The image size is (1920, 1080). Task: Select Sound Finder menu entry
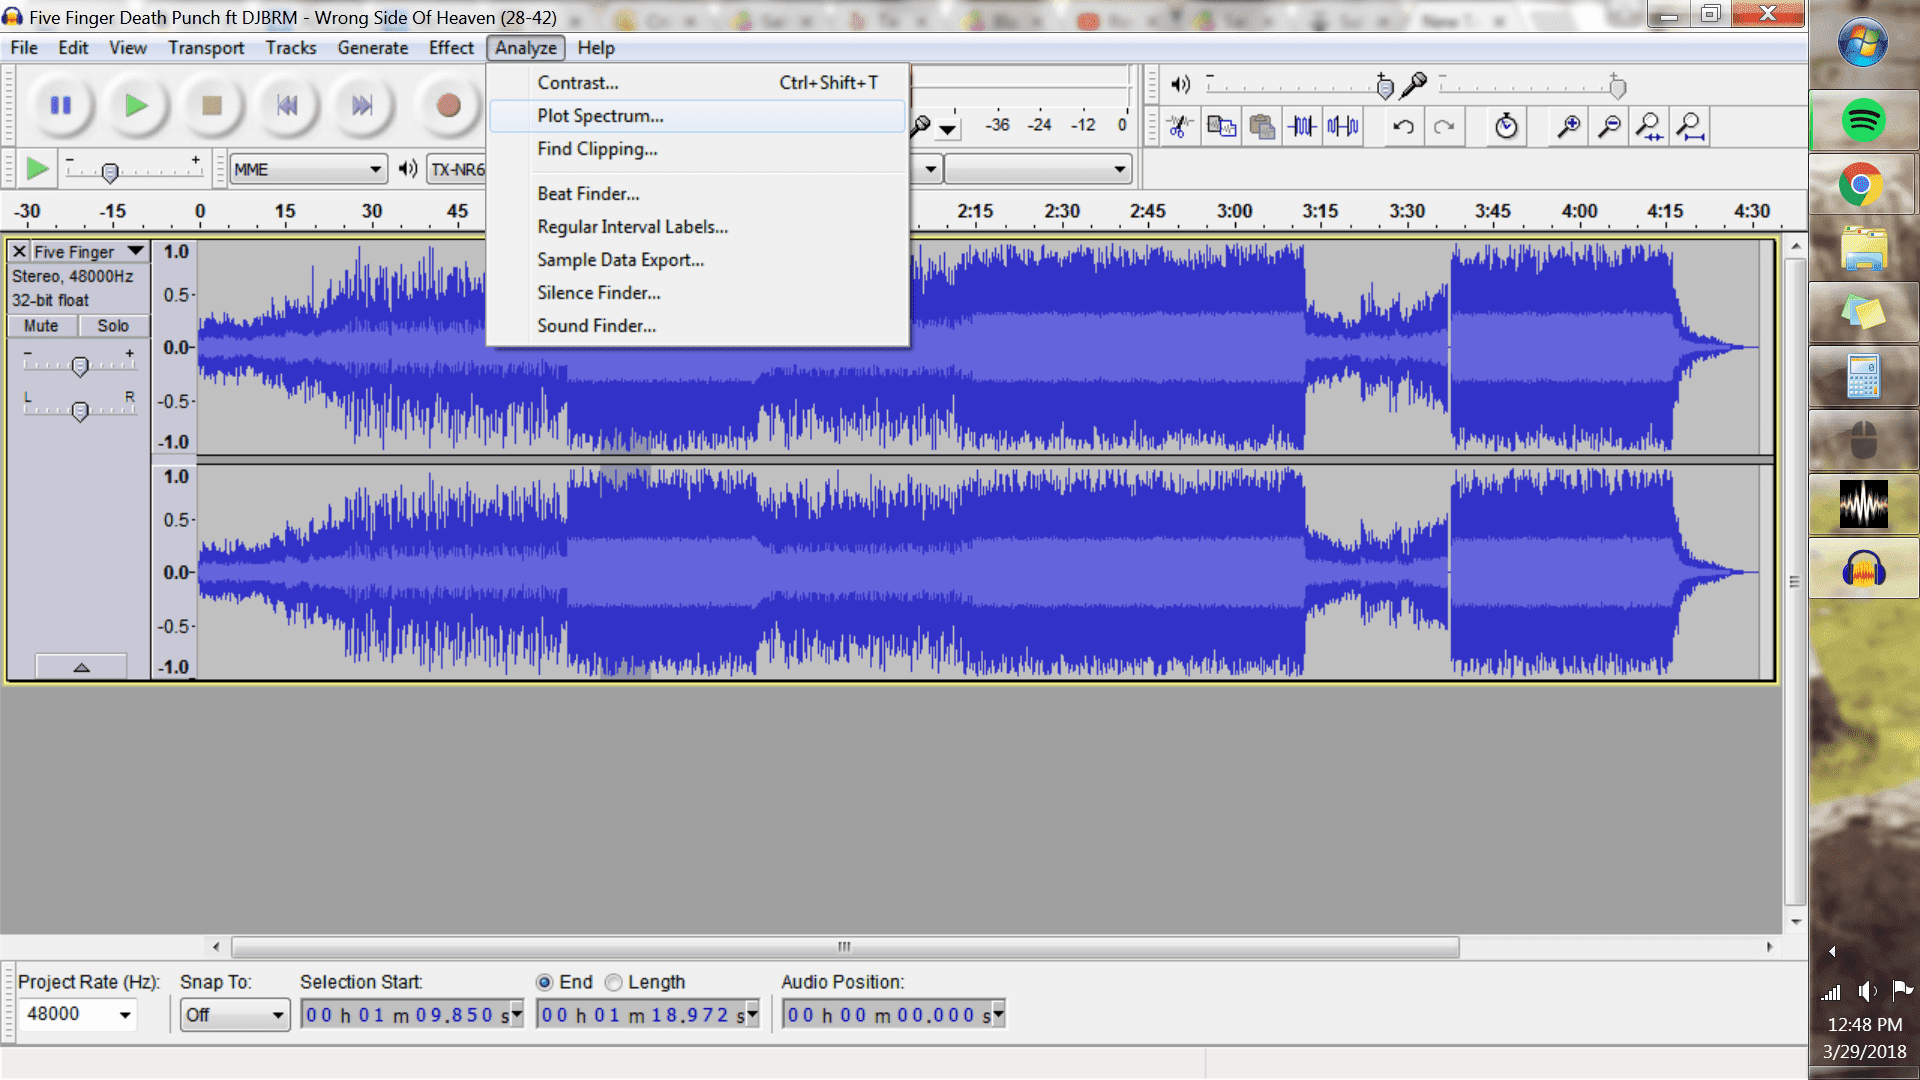698,326
